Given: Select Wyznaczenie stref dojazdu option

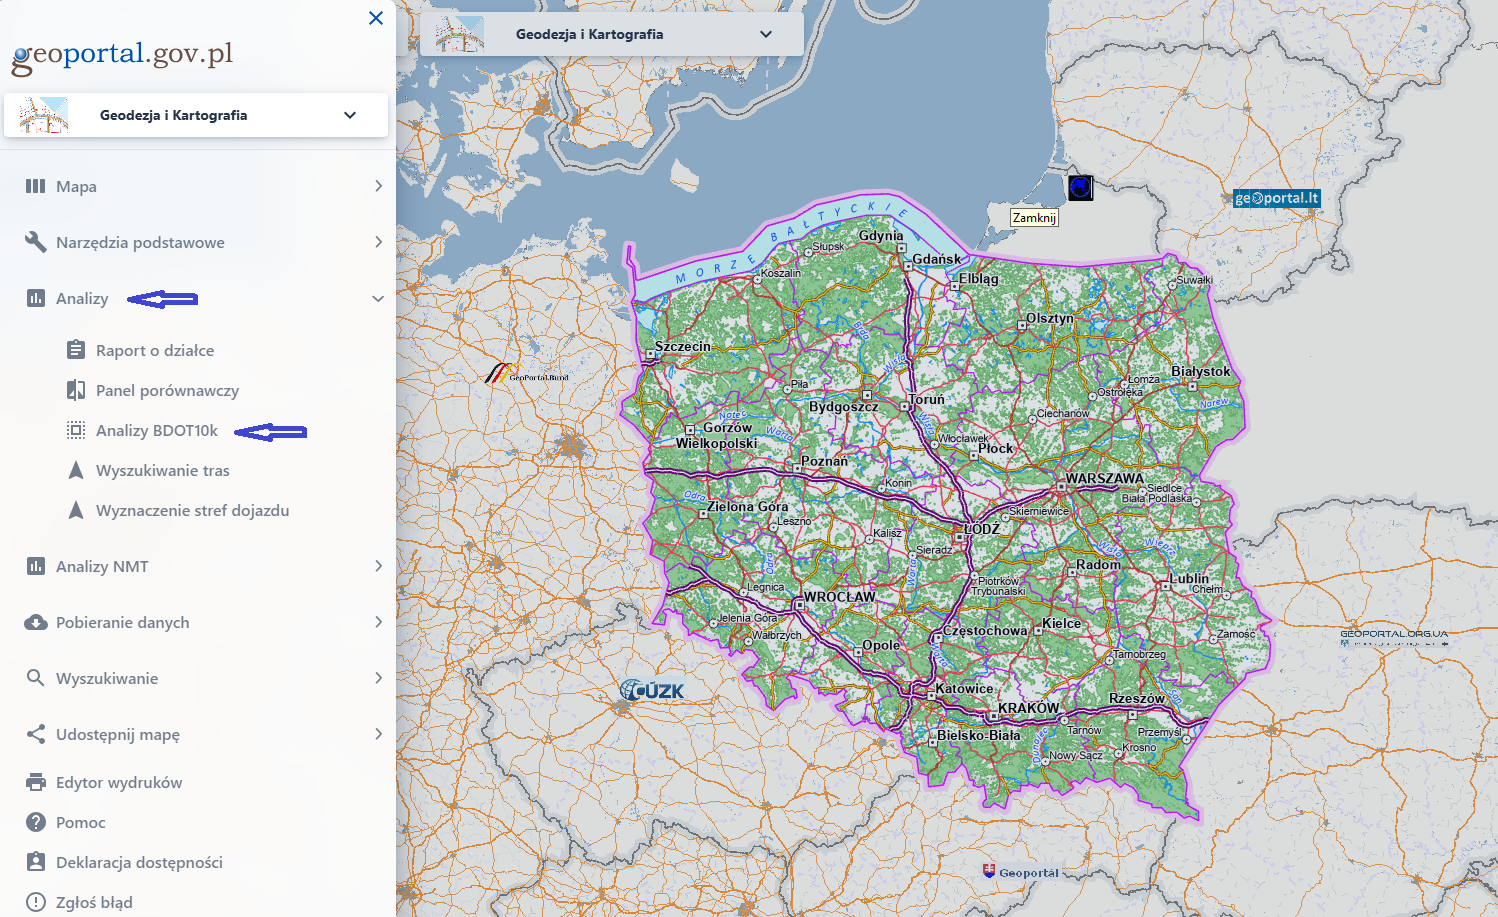Looking at the screenshot, I should 192,510.
